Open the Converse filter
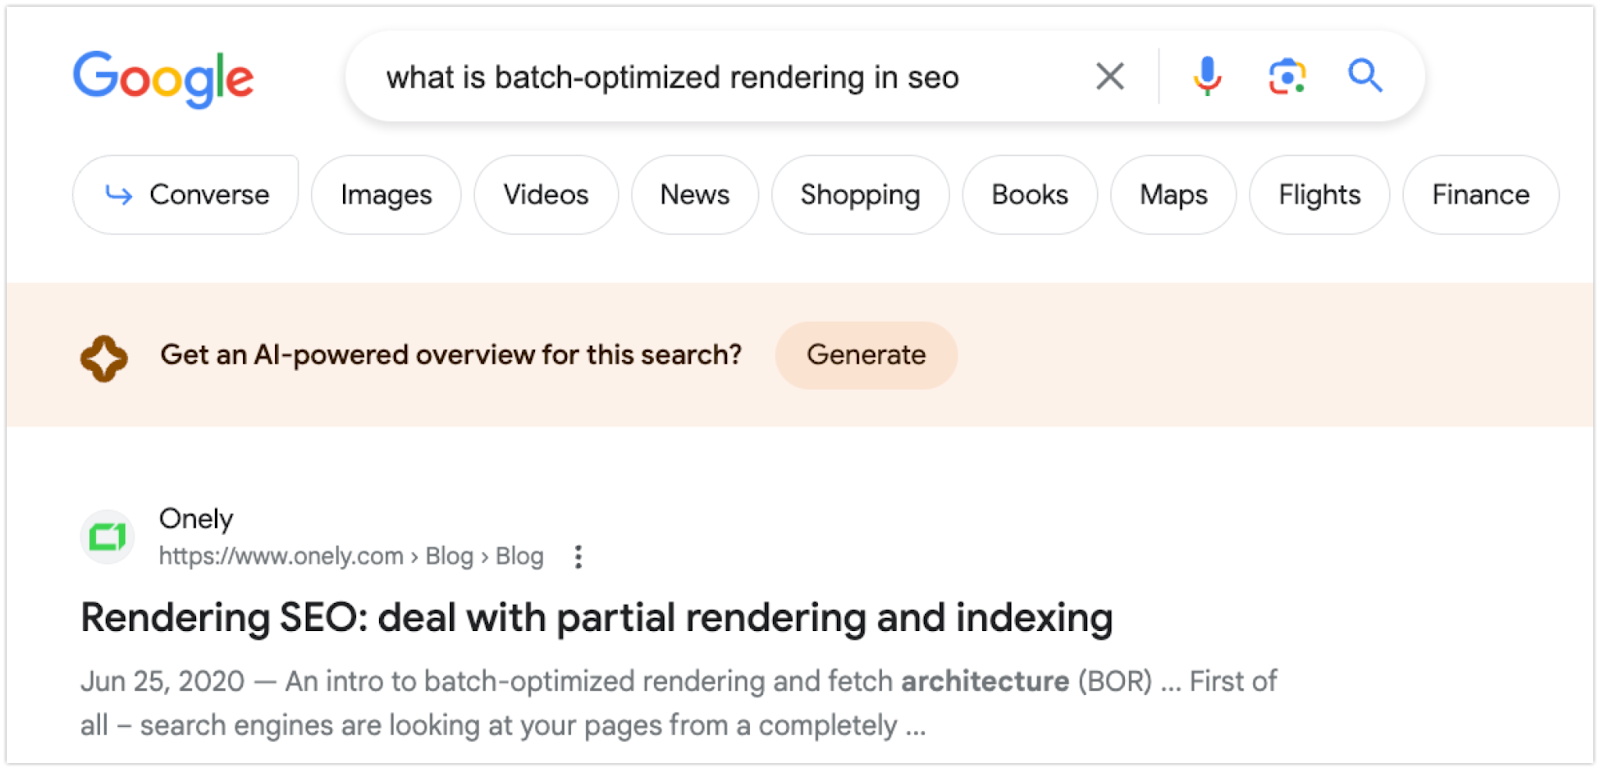Viewport: 1600px width, 770px height. (186, 195)
